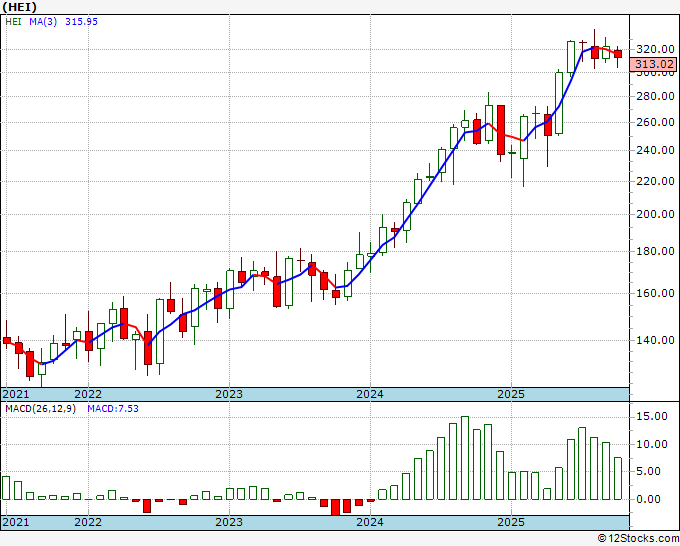Screen dimensions: 680x546
Task: Click the 160.00 price axis label
Action: pyautogui.click(x=655, y=293)
